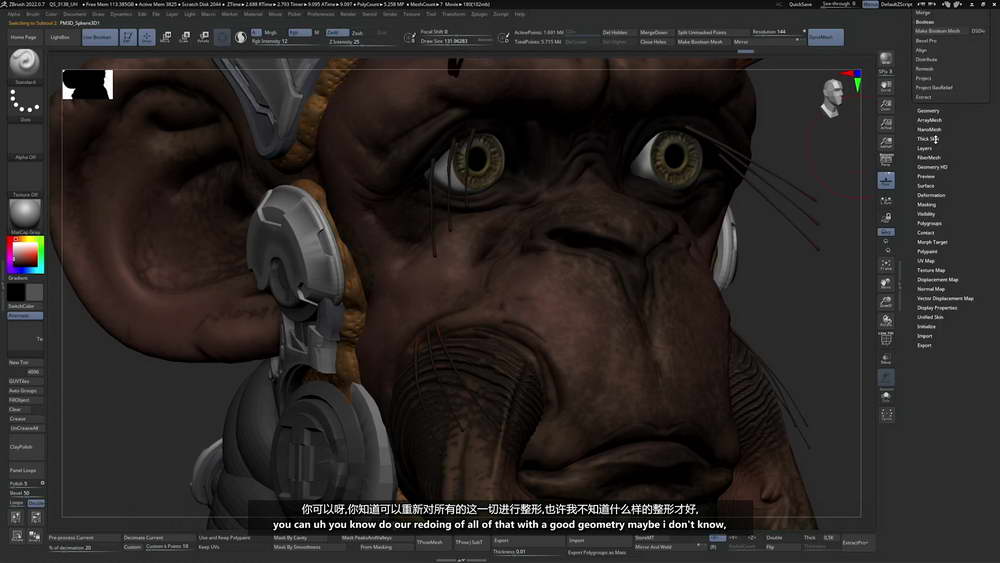Image resolution: width=1000 pixels, height=563 pixels.
Task: Click the Zoom icon on right shelf
Action: [x=886, y=105]
